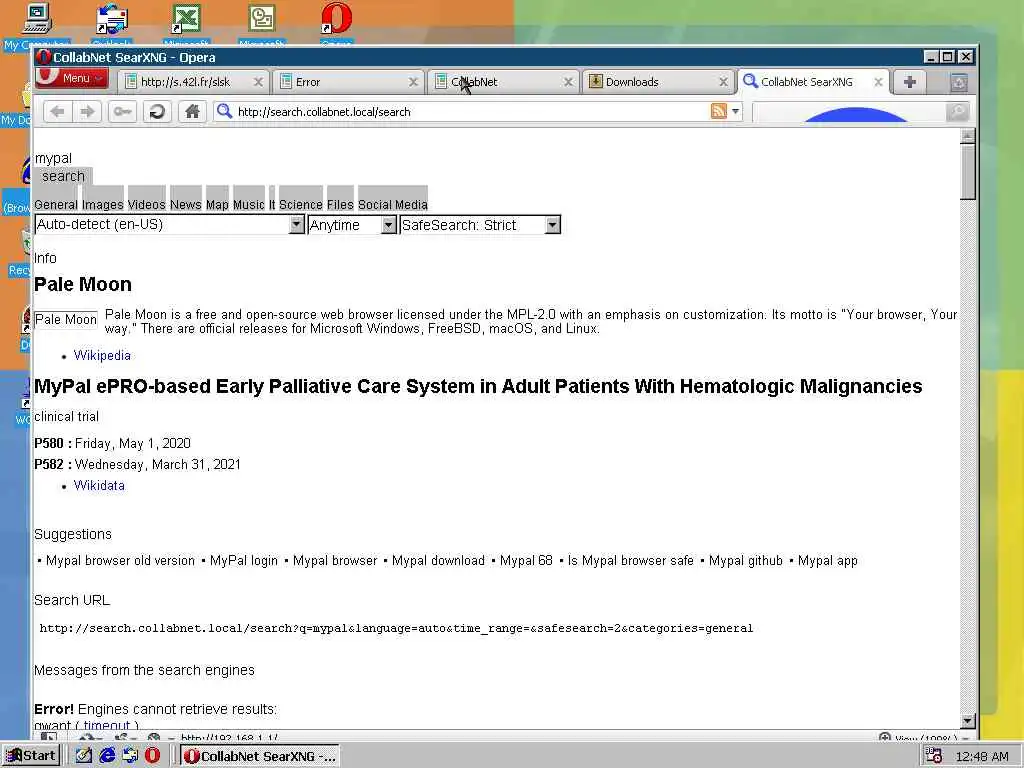Image resolution: width=1024 pixels, height=768 pixels.
Task: Close the Error tab
Action: point(413,82)
